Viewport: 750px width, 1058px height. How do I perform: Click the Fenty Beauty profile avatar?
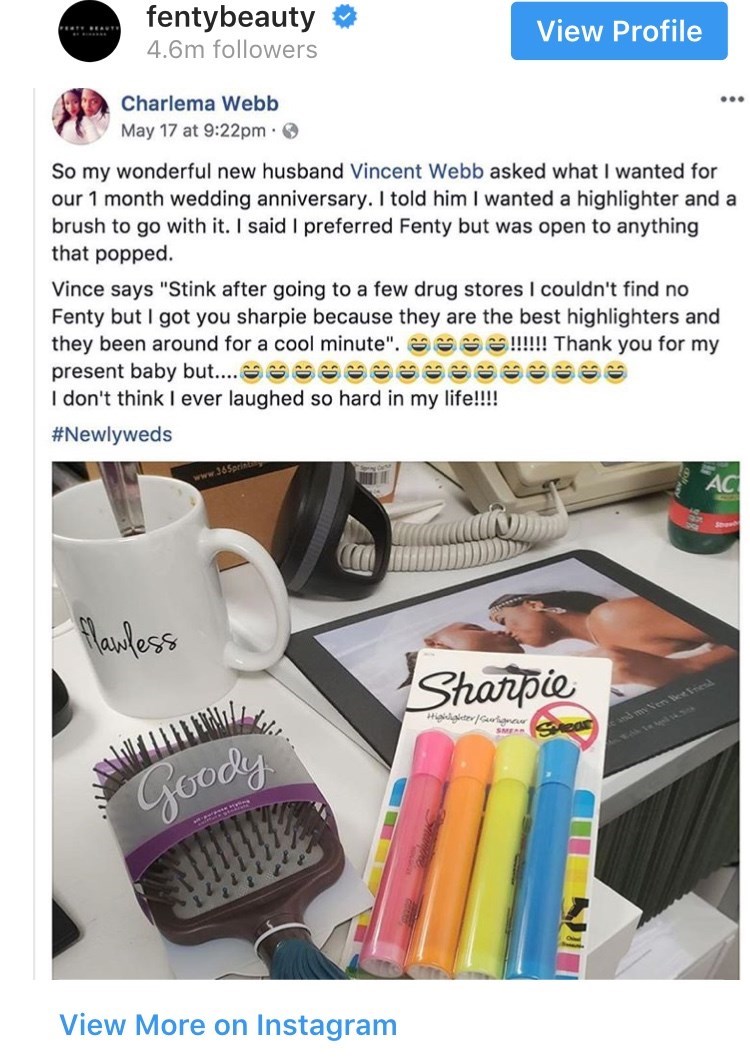coord(90,30)
